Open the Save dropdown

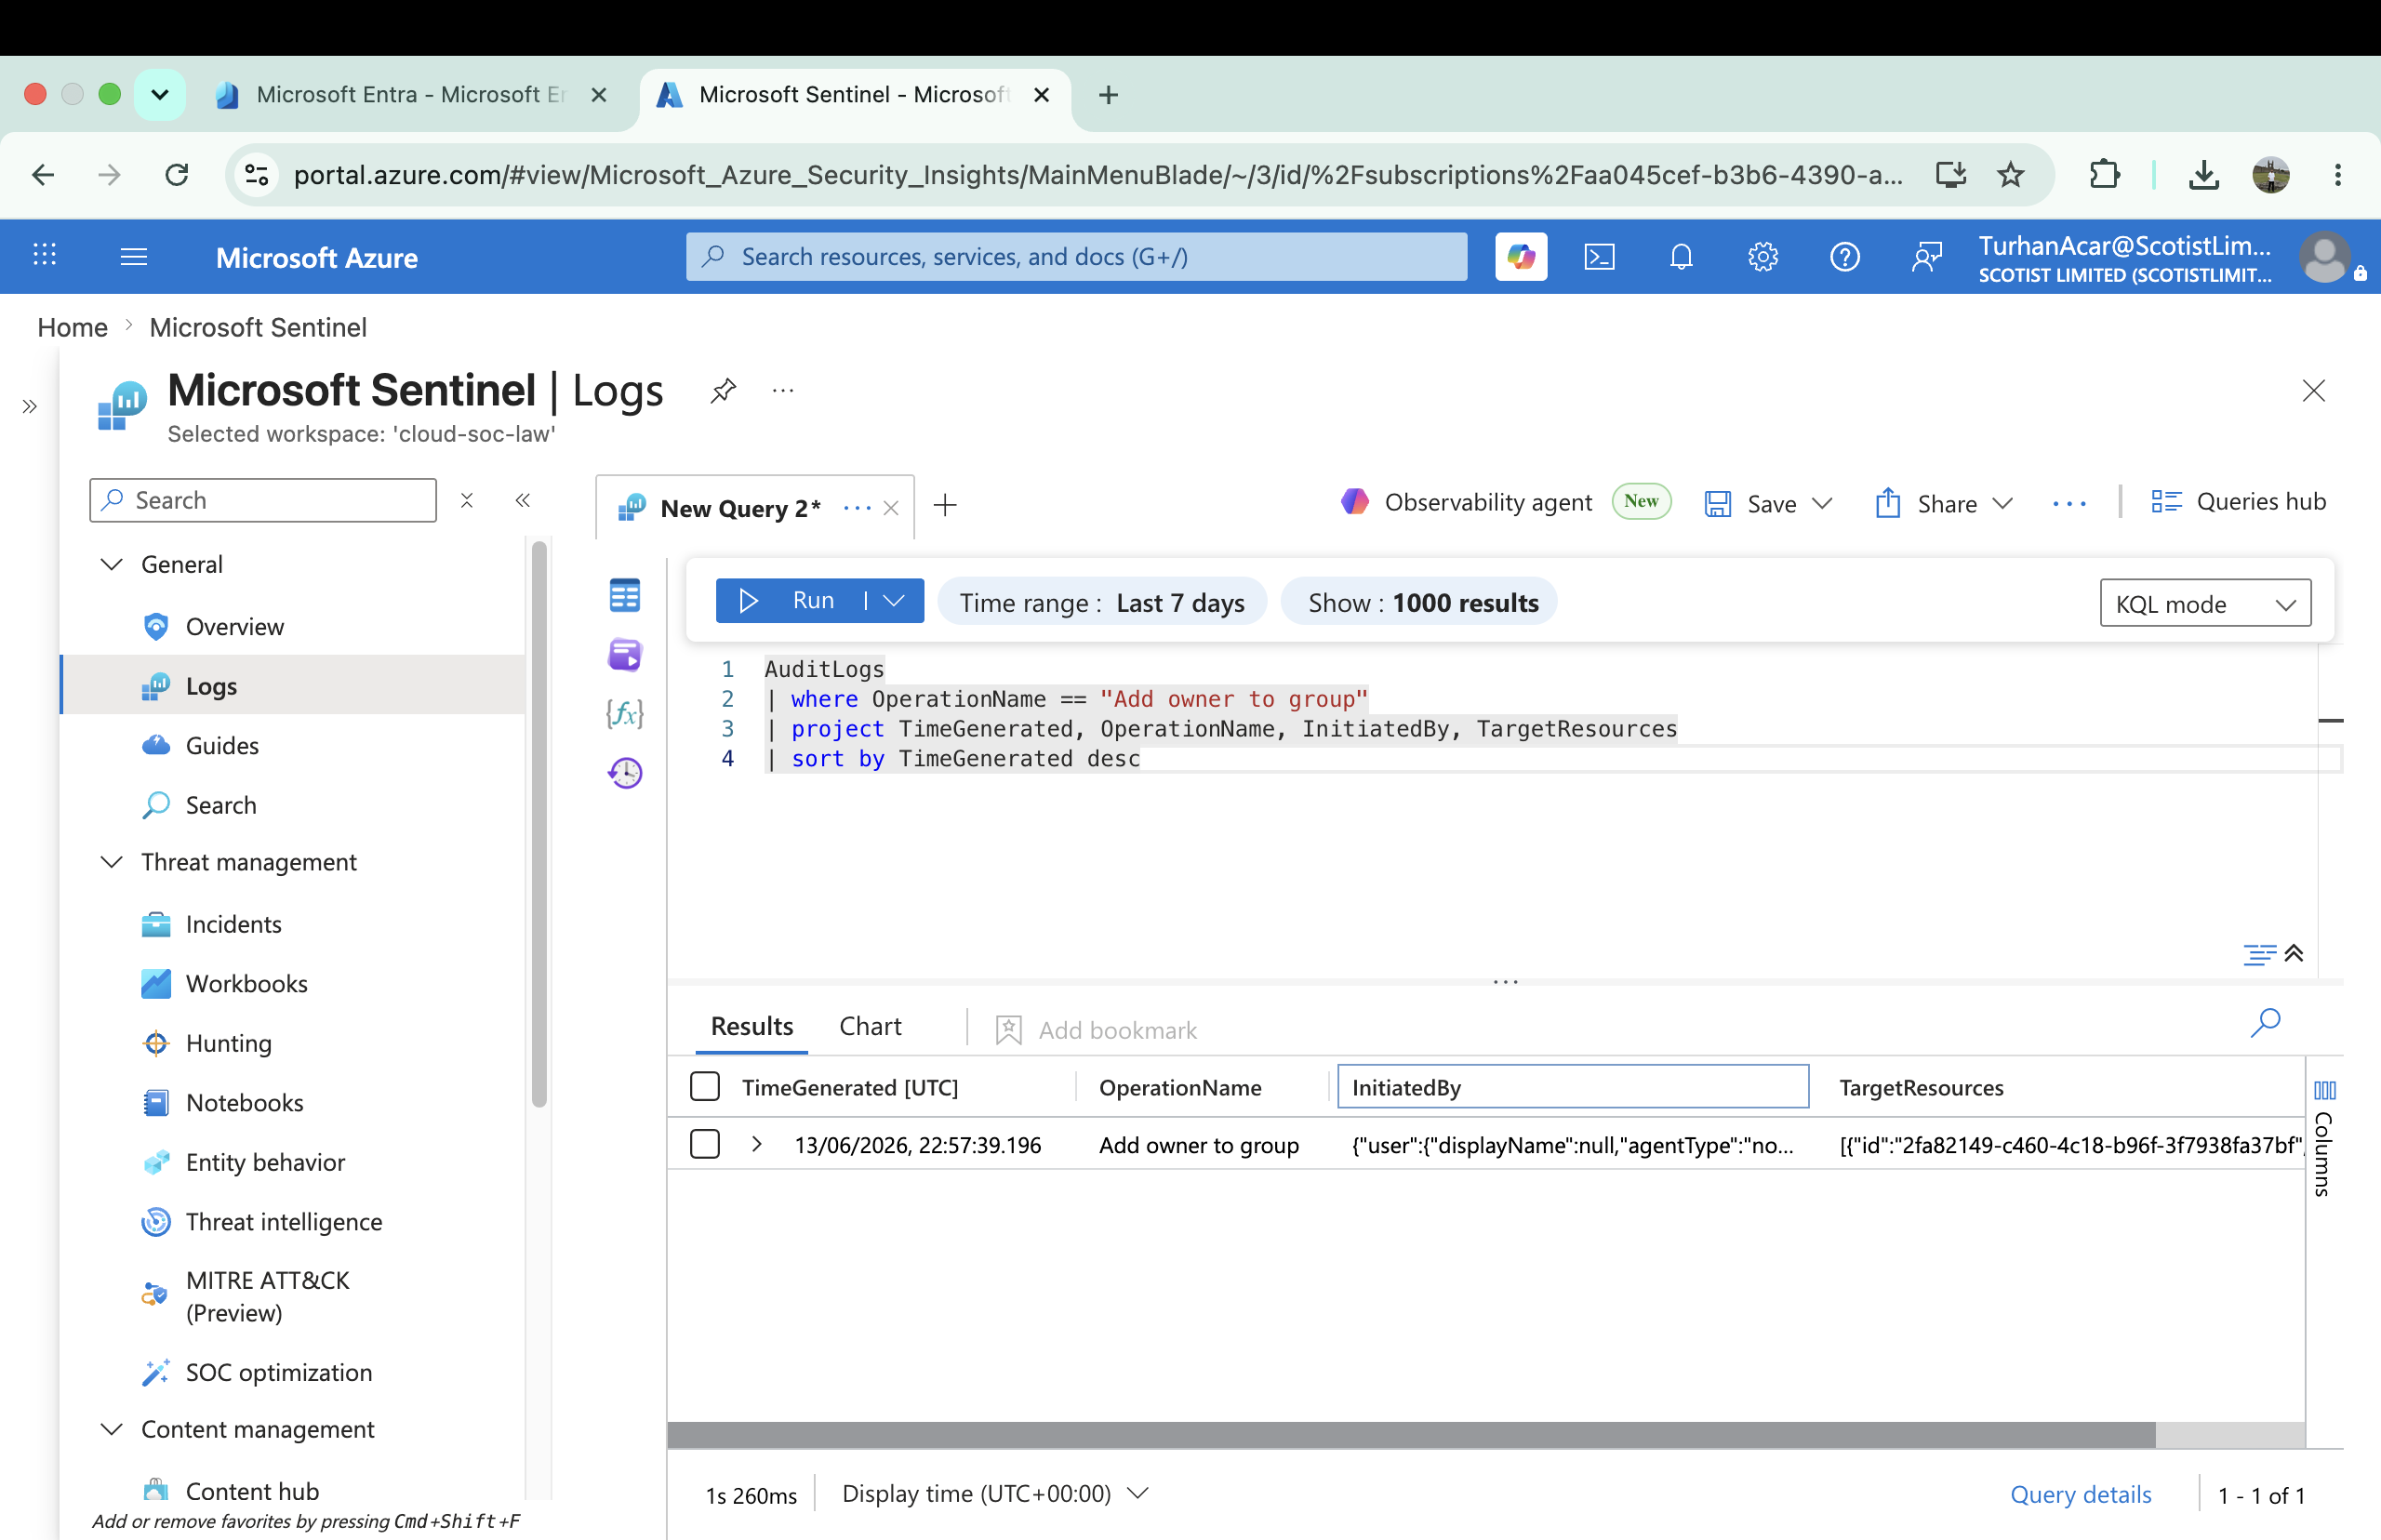tap(1822, 503)
